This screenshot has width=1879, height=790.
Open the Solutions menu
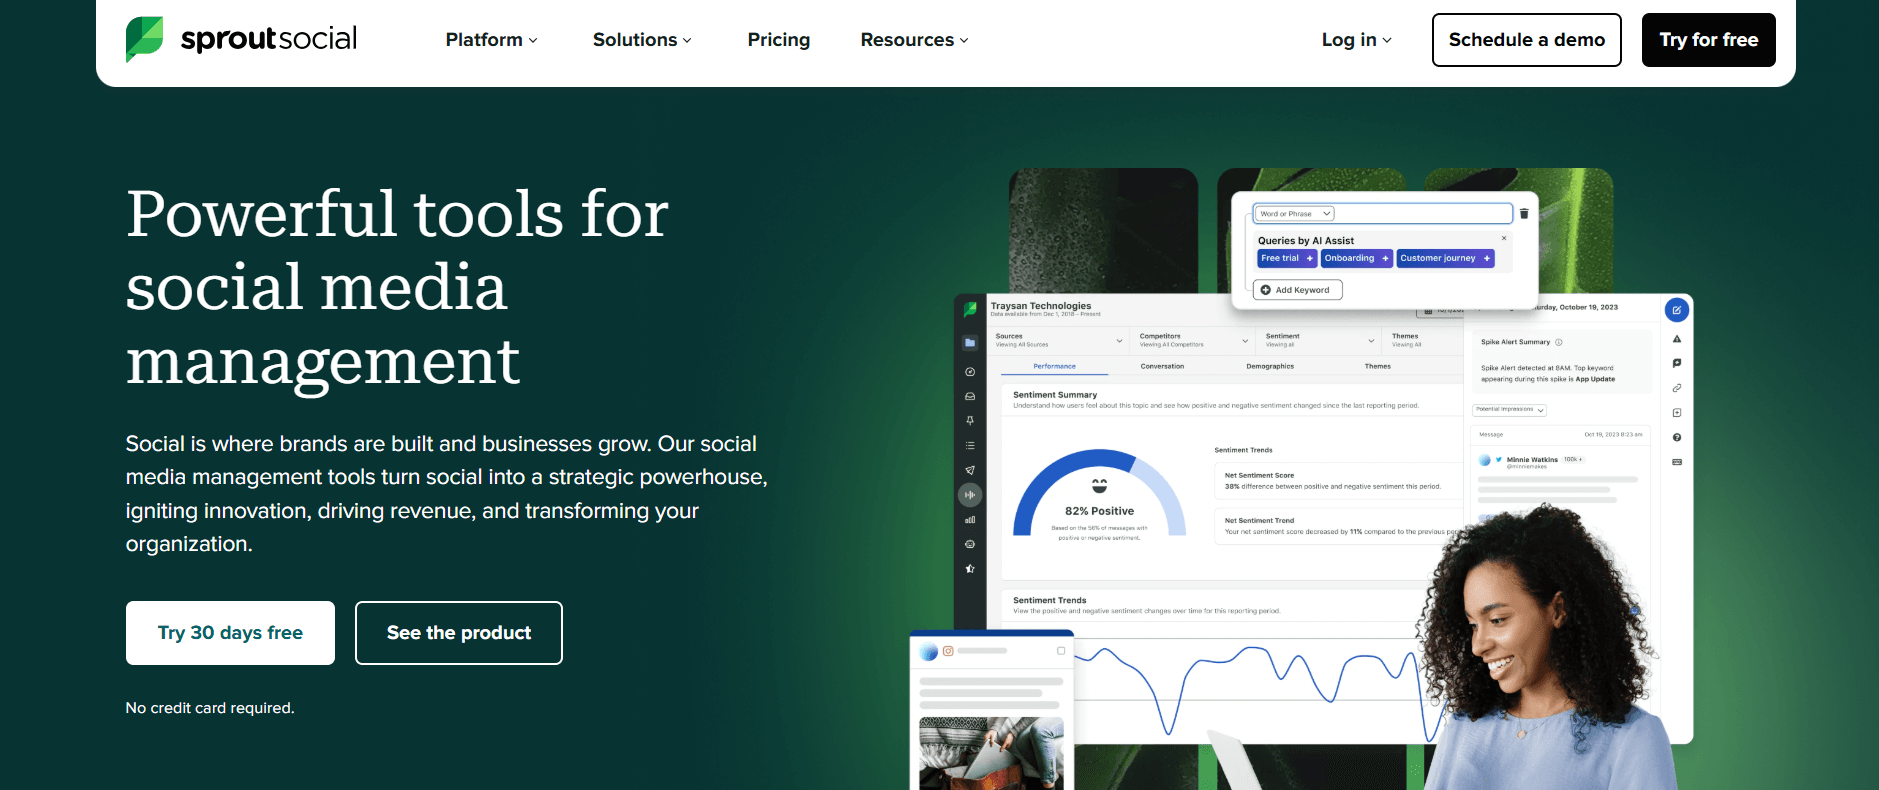click(x=642, y=40)
